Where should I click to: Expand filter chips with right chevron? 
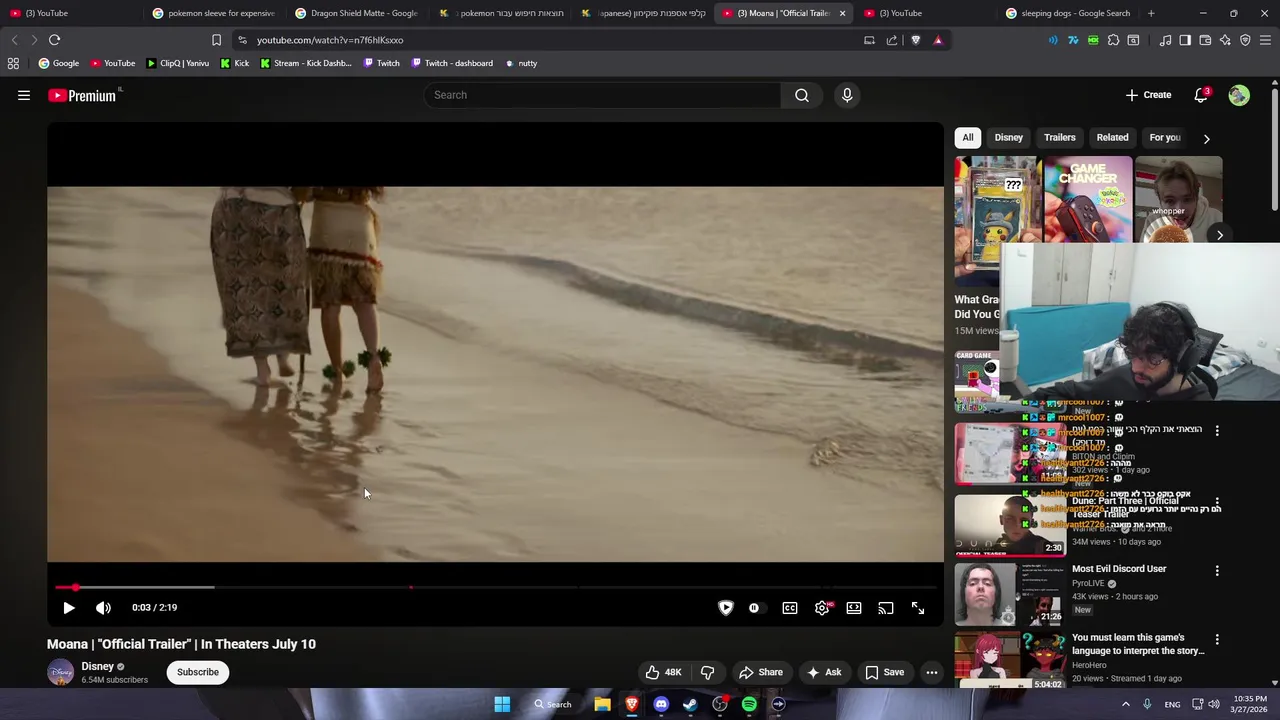(x=1206, y=139)
